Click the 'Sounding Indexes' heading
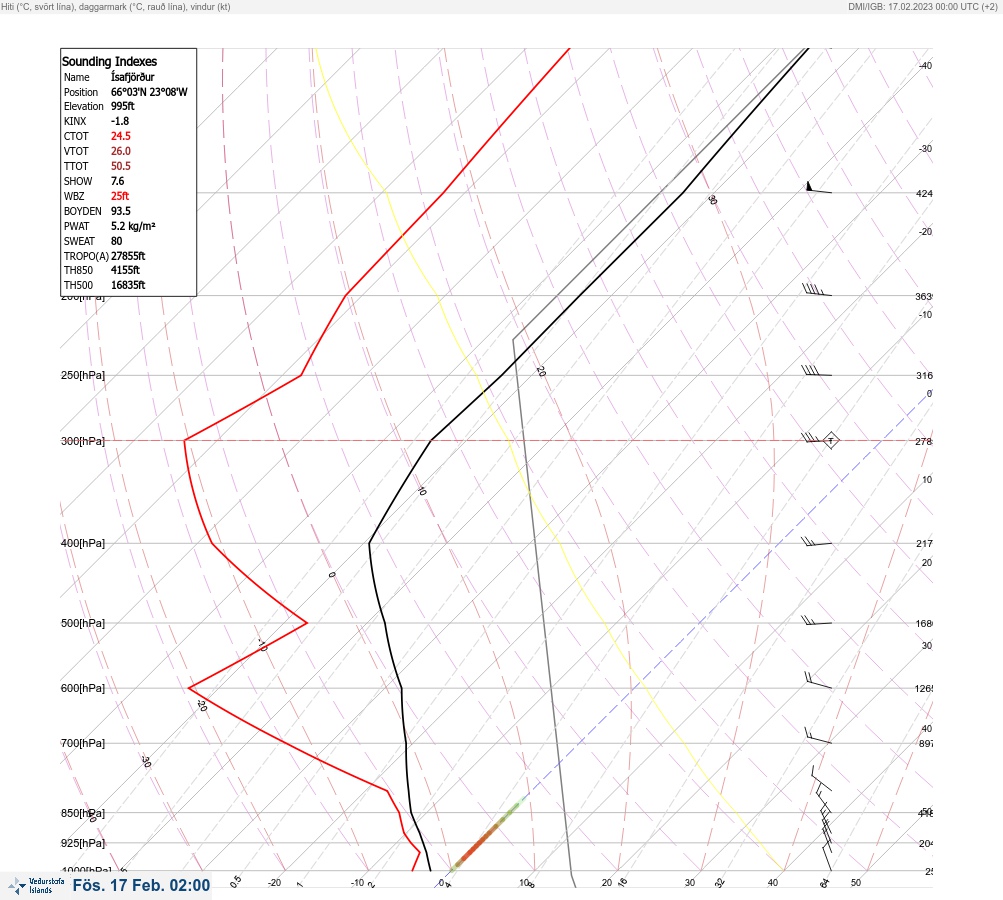 (x=109, y=61)
